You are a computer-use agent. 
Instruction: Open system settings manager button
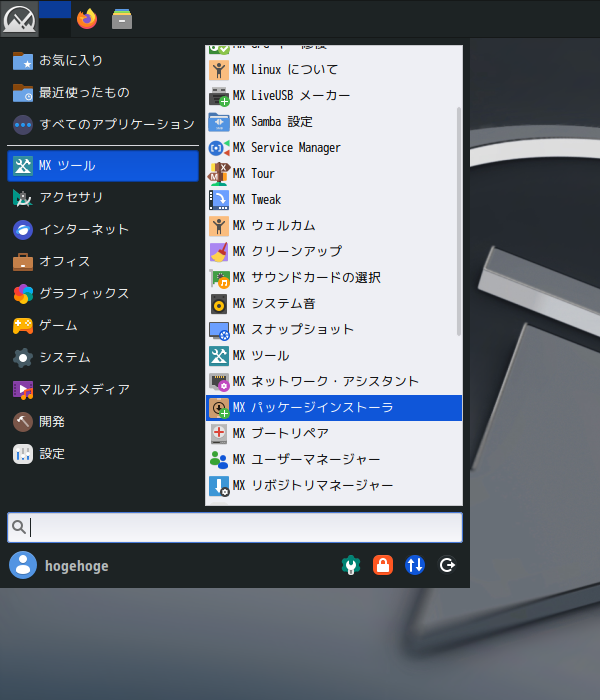tap(351, 565)
